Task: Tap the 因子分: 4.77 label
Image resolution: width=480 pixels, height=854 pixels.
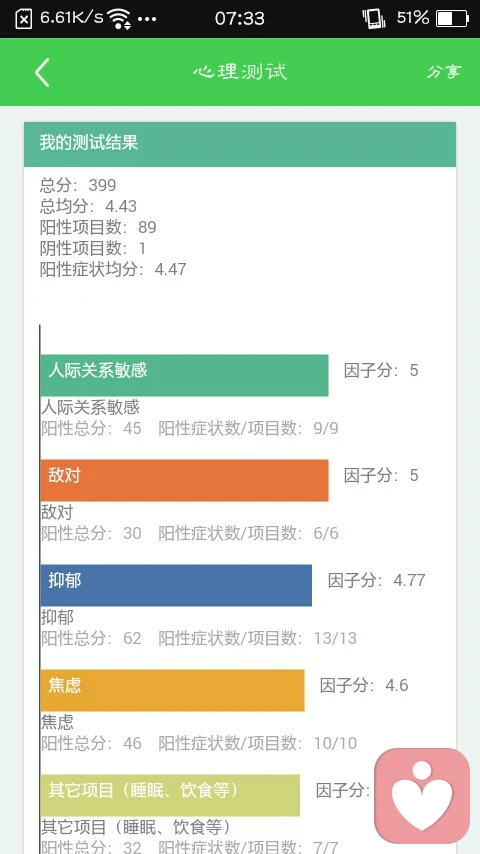Action: [x=376, y=580]
